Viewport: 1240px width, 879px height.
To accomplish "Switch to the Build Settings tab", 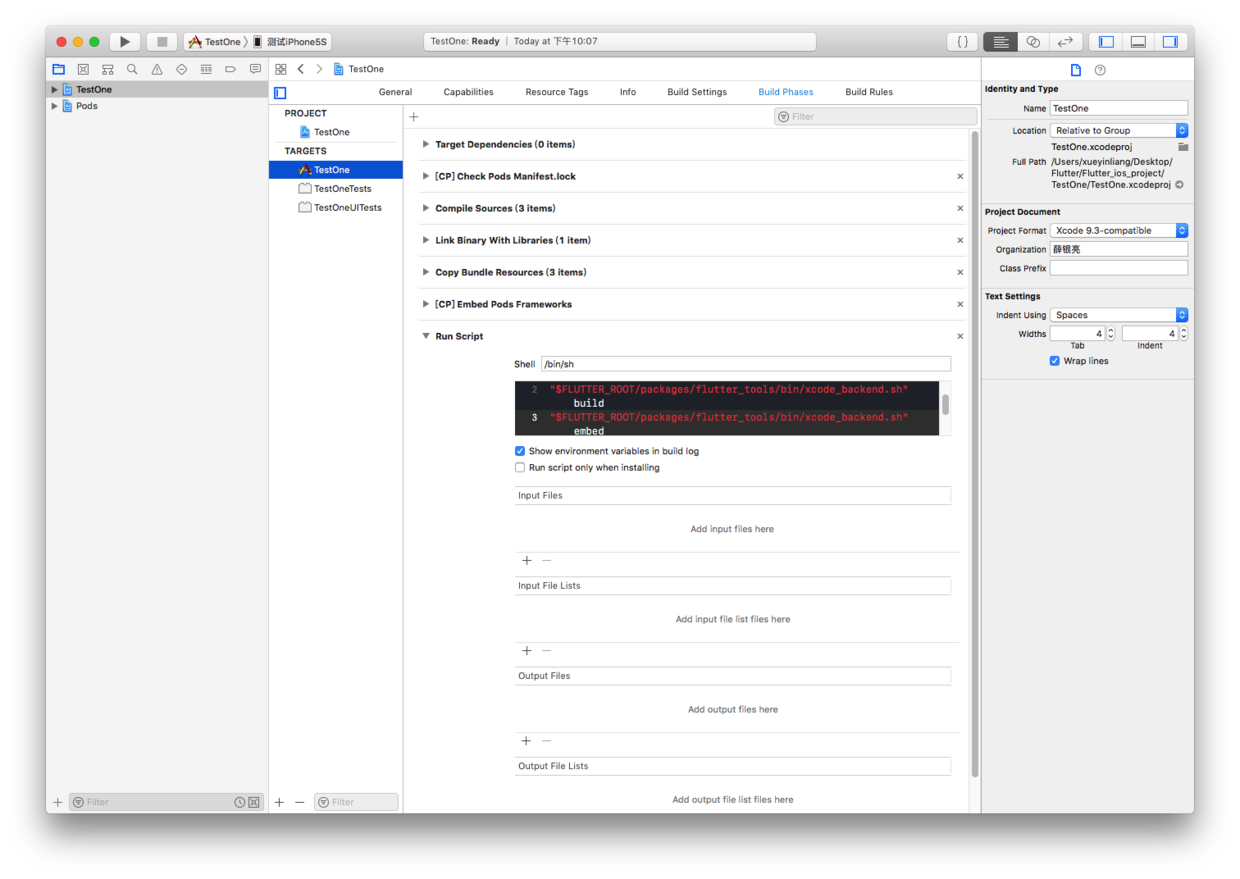I will click(x=697, y=92).
